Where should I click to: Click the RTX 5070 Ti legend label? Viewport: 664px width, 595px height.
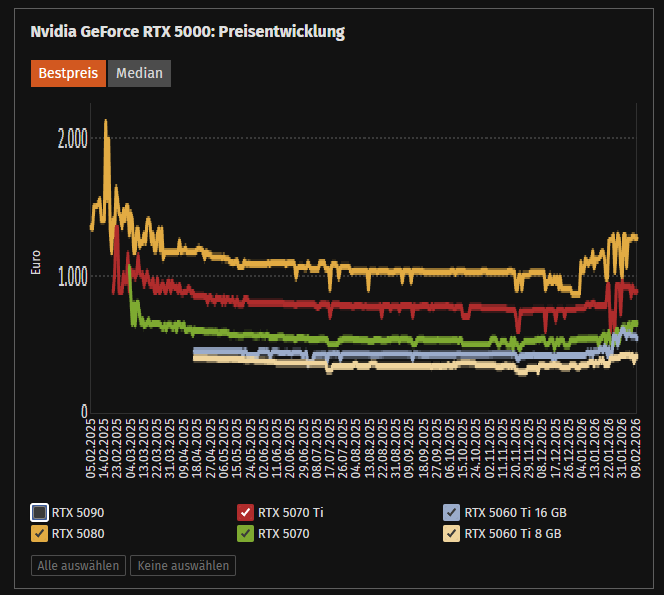click(x=290, y=512)
